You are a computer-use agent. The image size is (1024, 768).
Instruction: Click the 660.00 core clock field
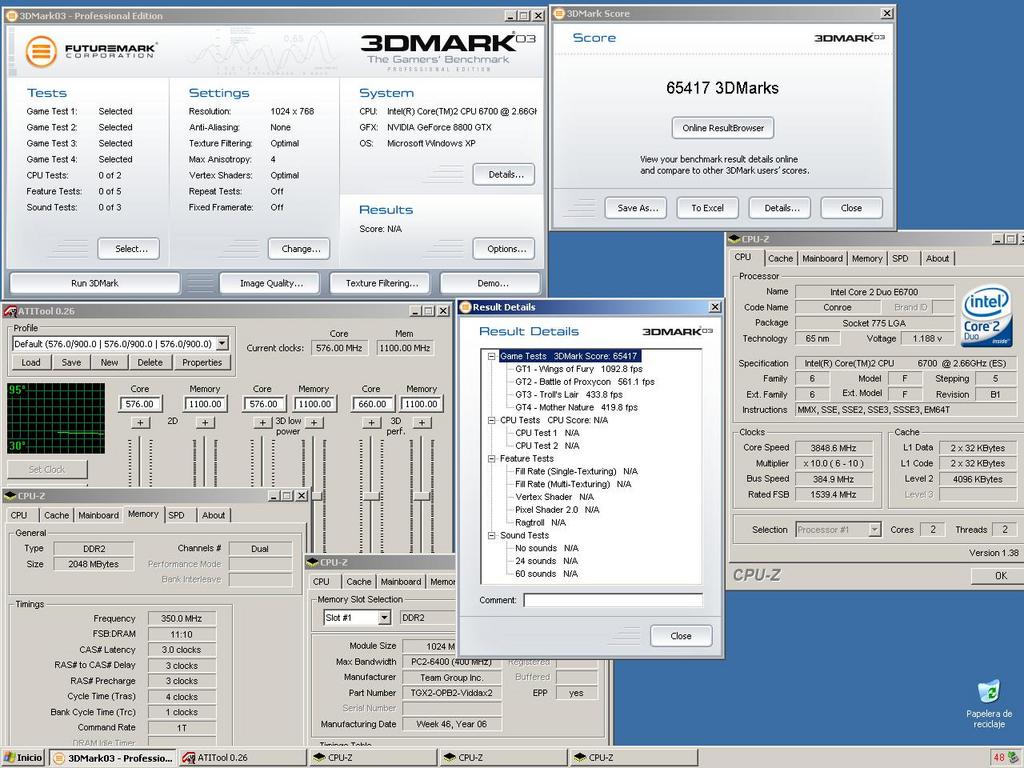(372, 404)
